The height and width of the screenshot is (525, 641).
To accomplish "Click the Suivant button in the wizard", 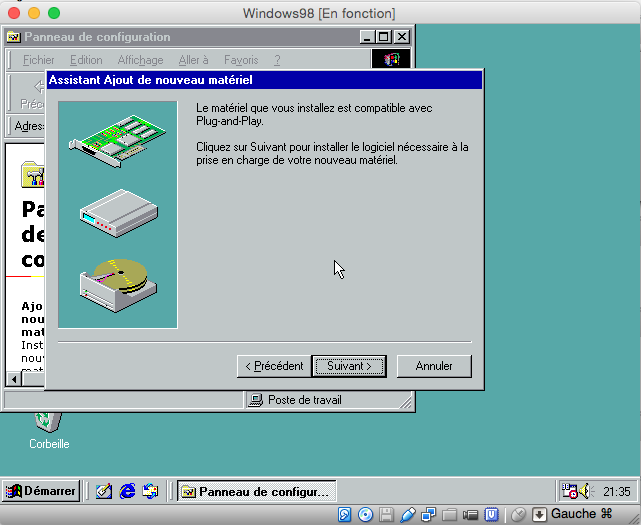I will pos(349,366).
